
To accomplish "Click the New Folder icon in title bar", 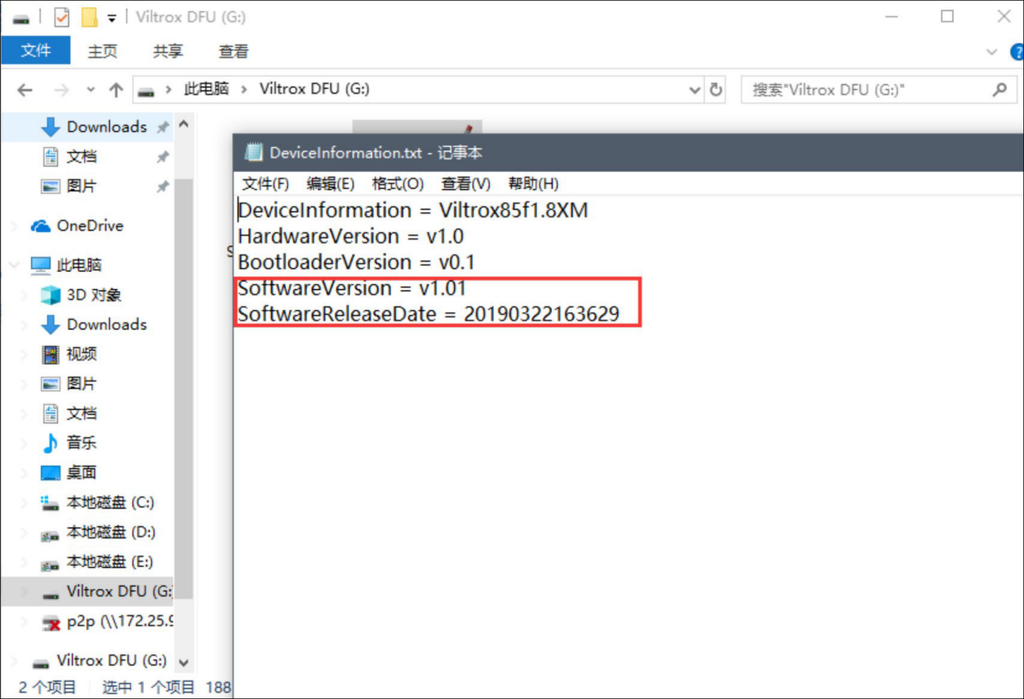I will click(89, 17).
